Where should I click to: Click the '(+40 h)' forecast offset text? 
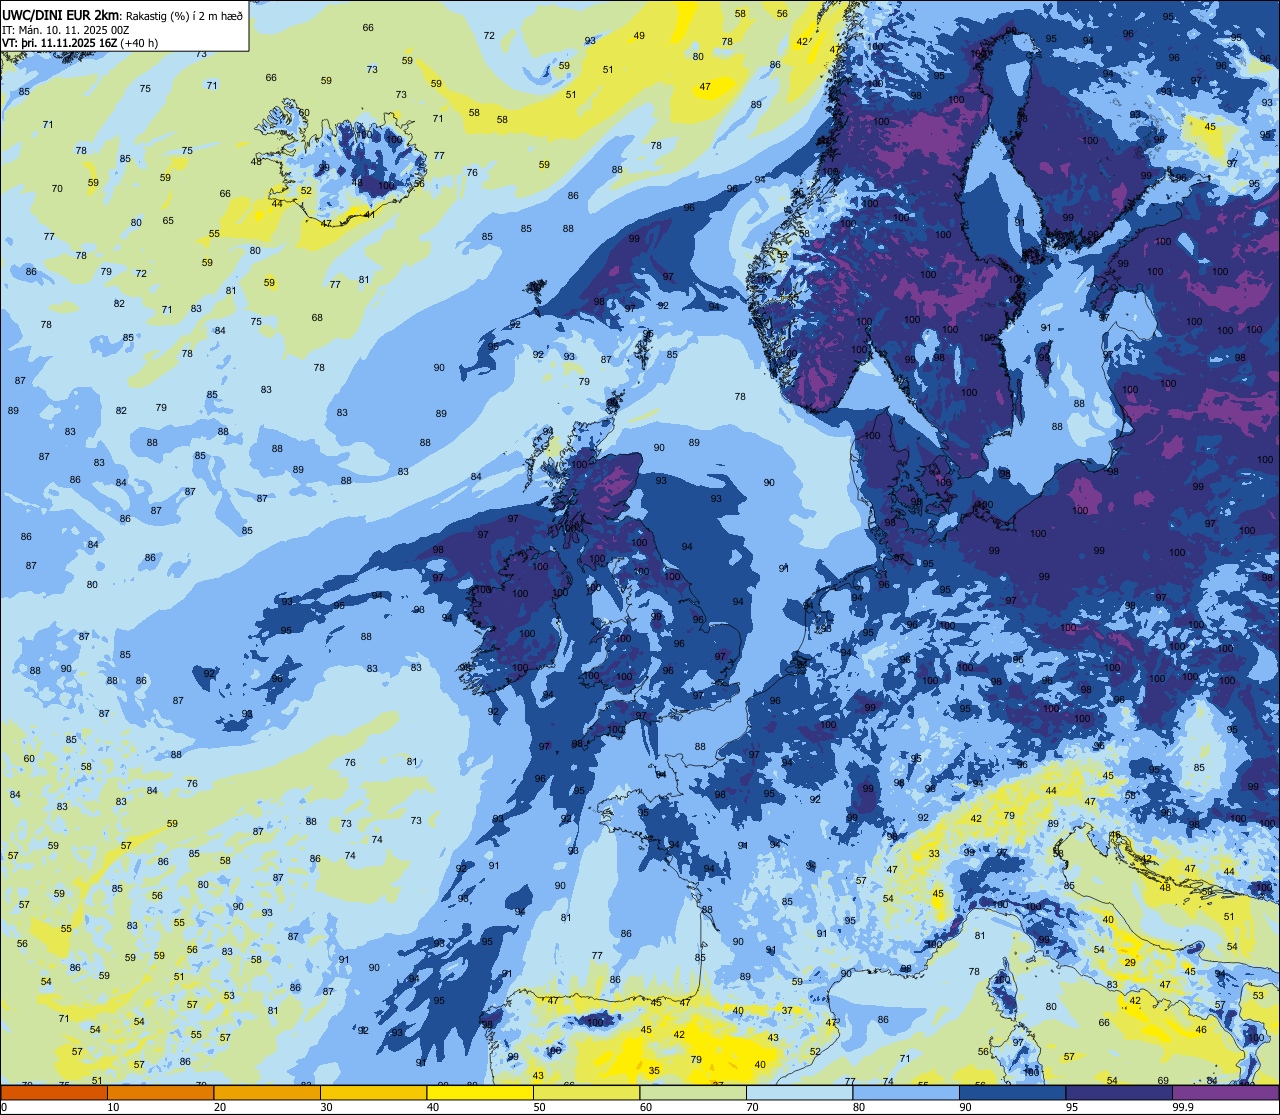(x=137, y=43)
